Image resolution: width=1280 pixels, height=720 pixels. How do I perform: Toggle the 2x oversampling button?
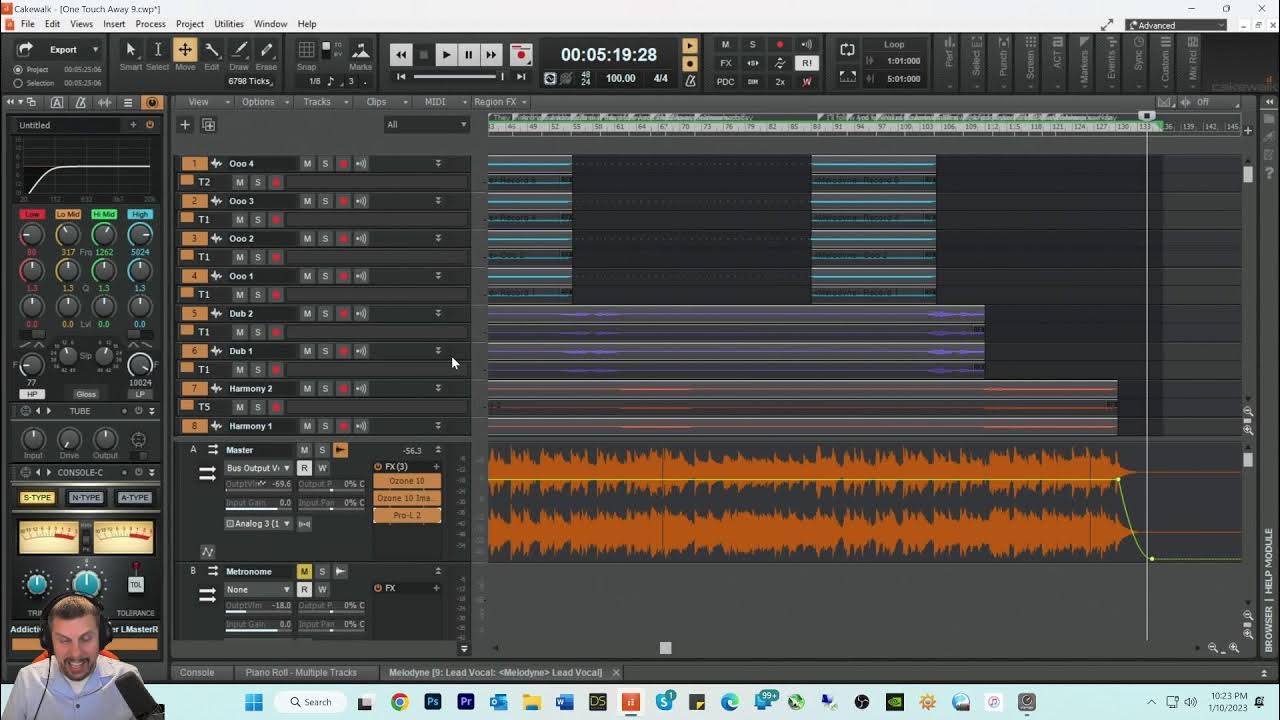779,81
